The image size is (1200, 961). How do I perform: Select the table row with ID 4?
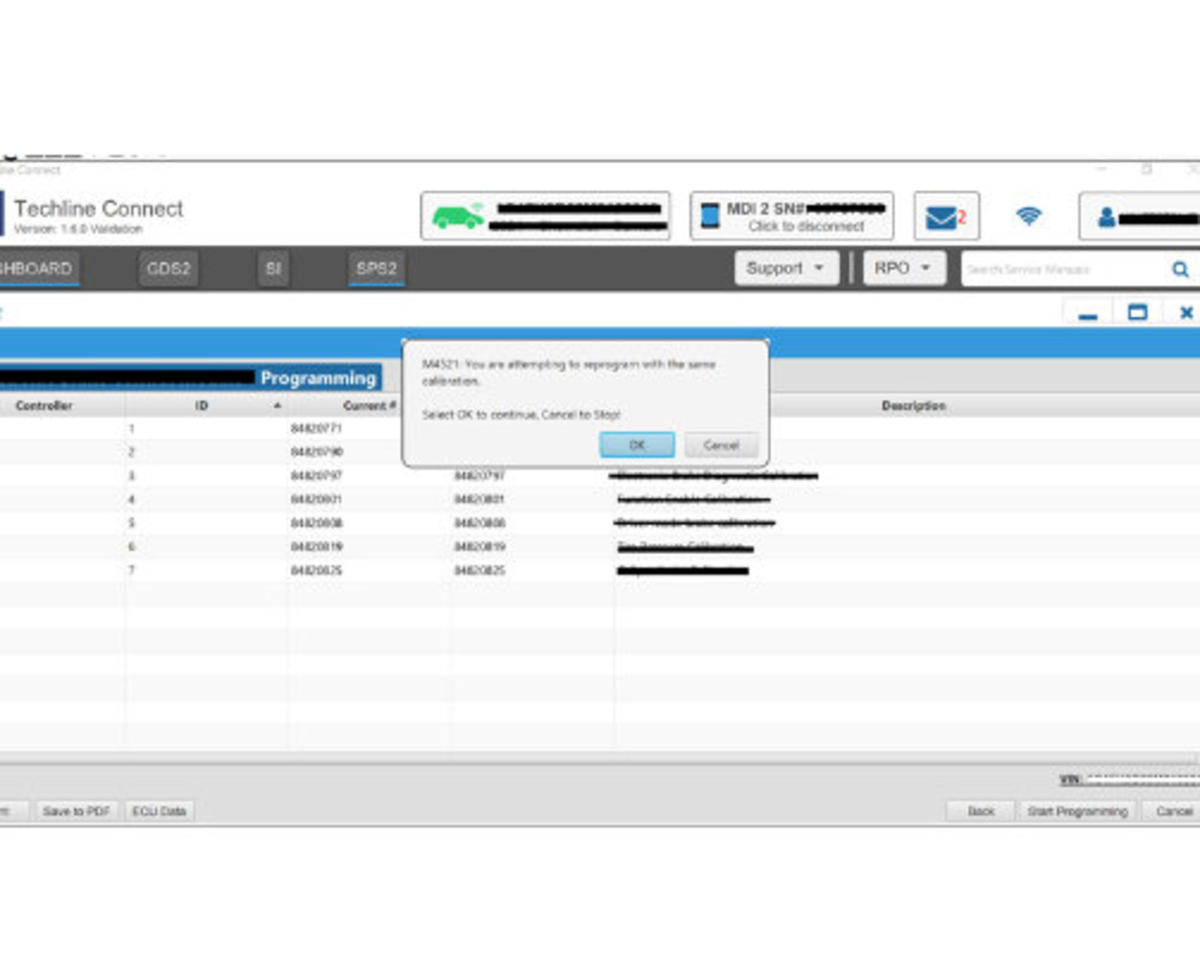point(600,499)
